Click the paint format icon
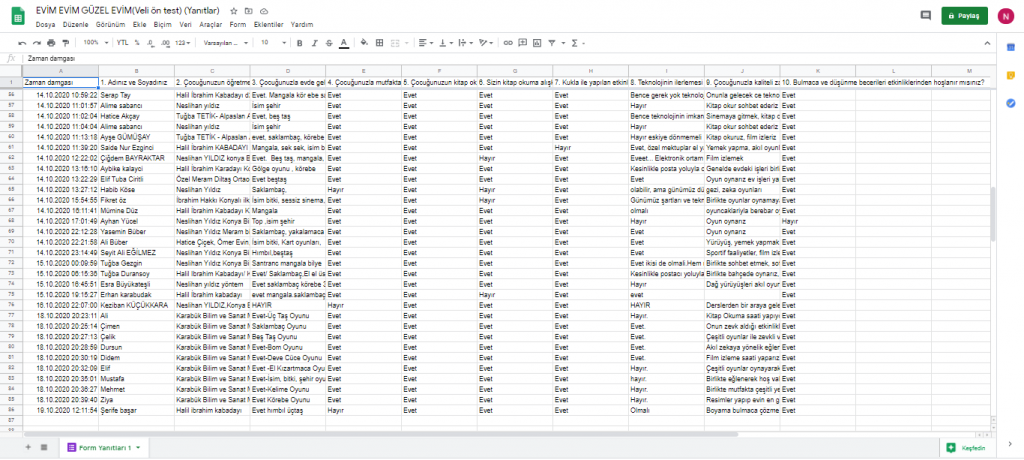1024x460 pixels. [x=66, y=43]
